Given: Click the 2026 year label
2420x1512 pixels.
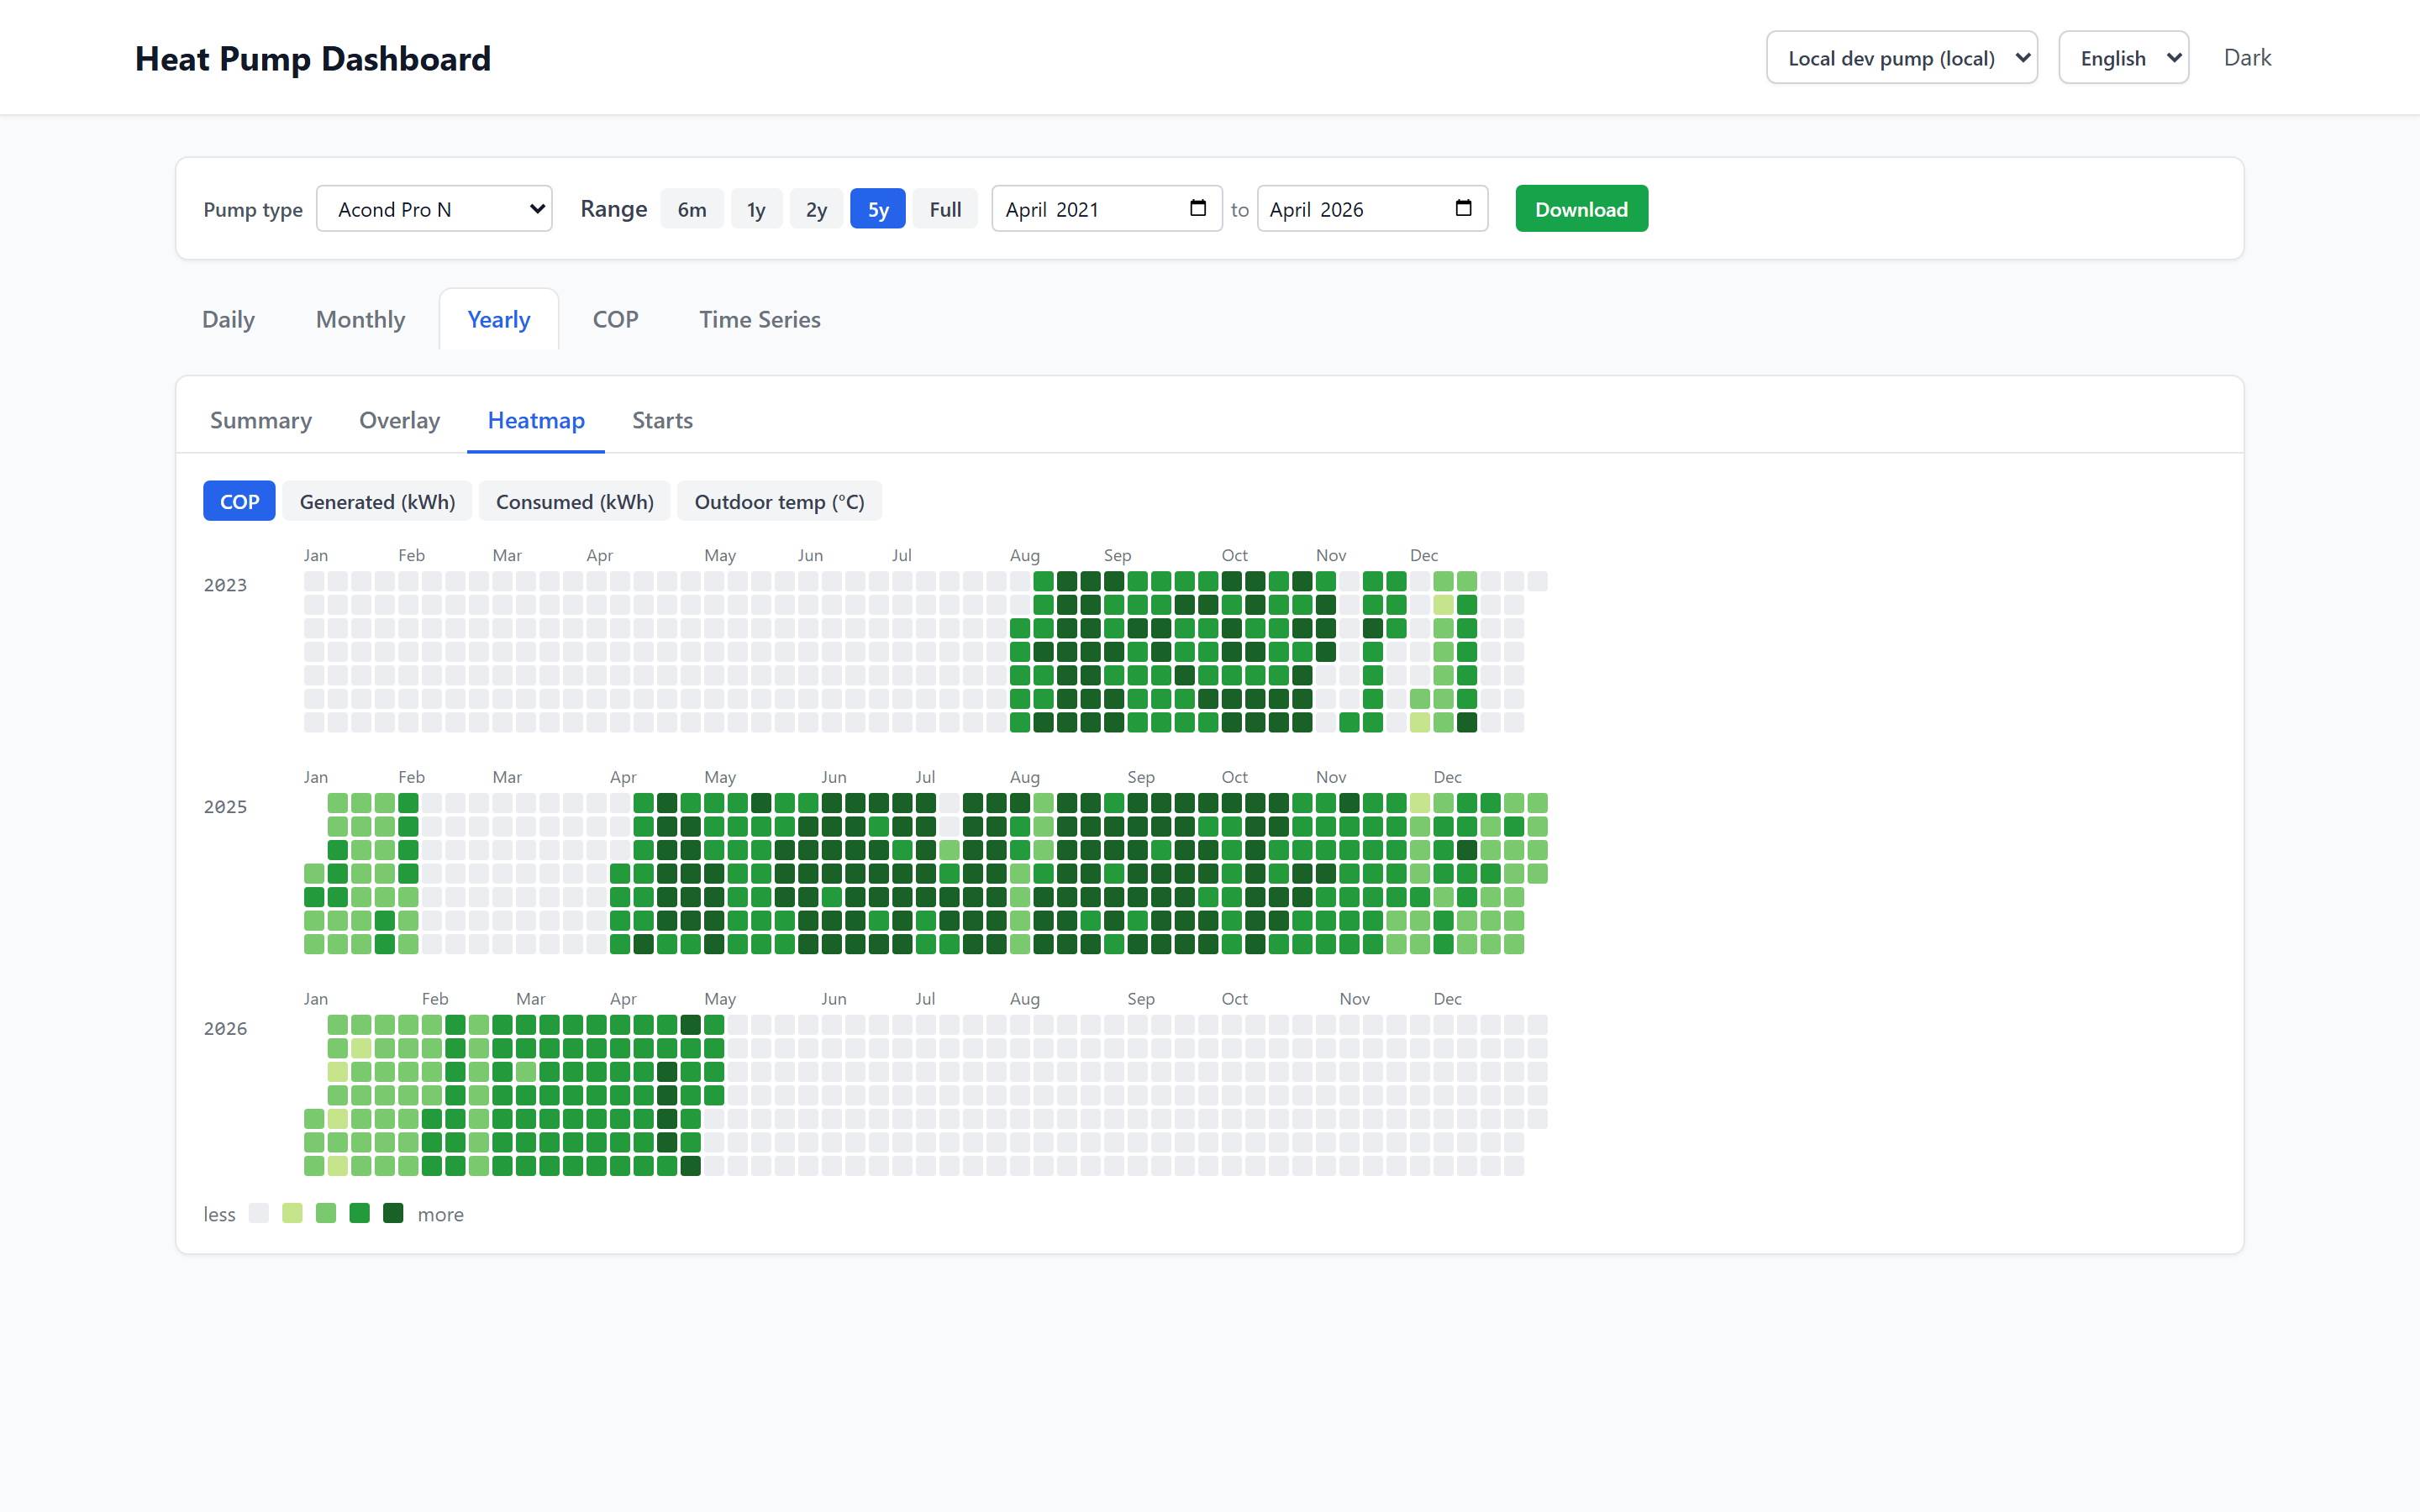Looking at the screenshot, I should point(225,1029).
